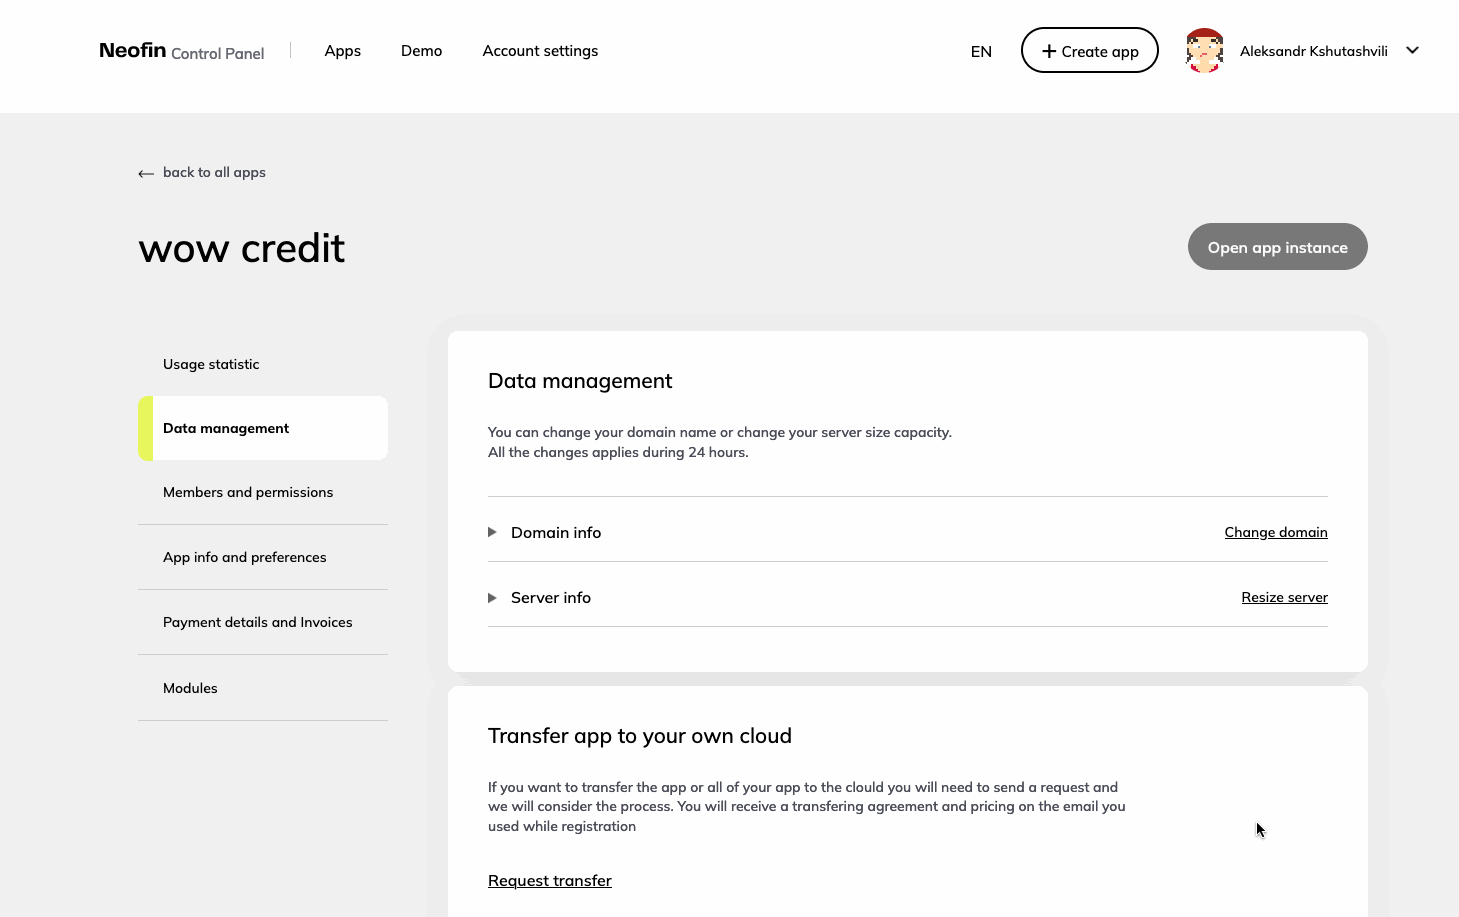The width and height of the screenshot is (1459, 917).
Task: Click the back arrow icon
Action: click(146, 173)
